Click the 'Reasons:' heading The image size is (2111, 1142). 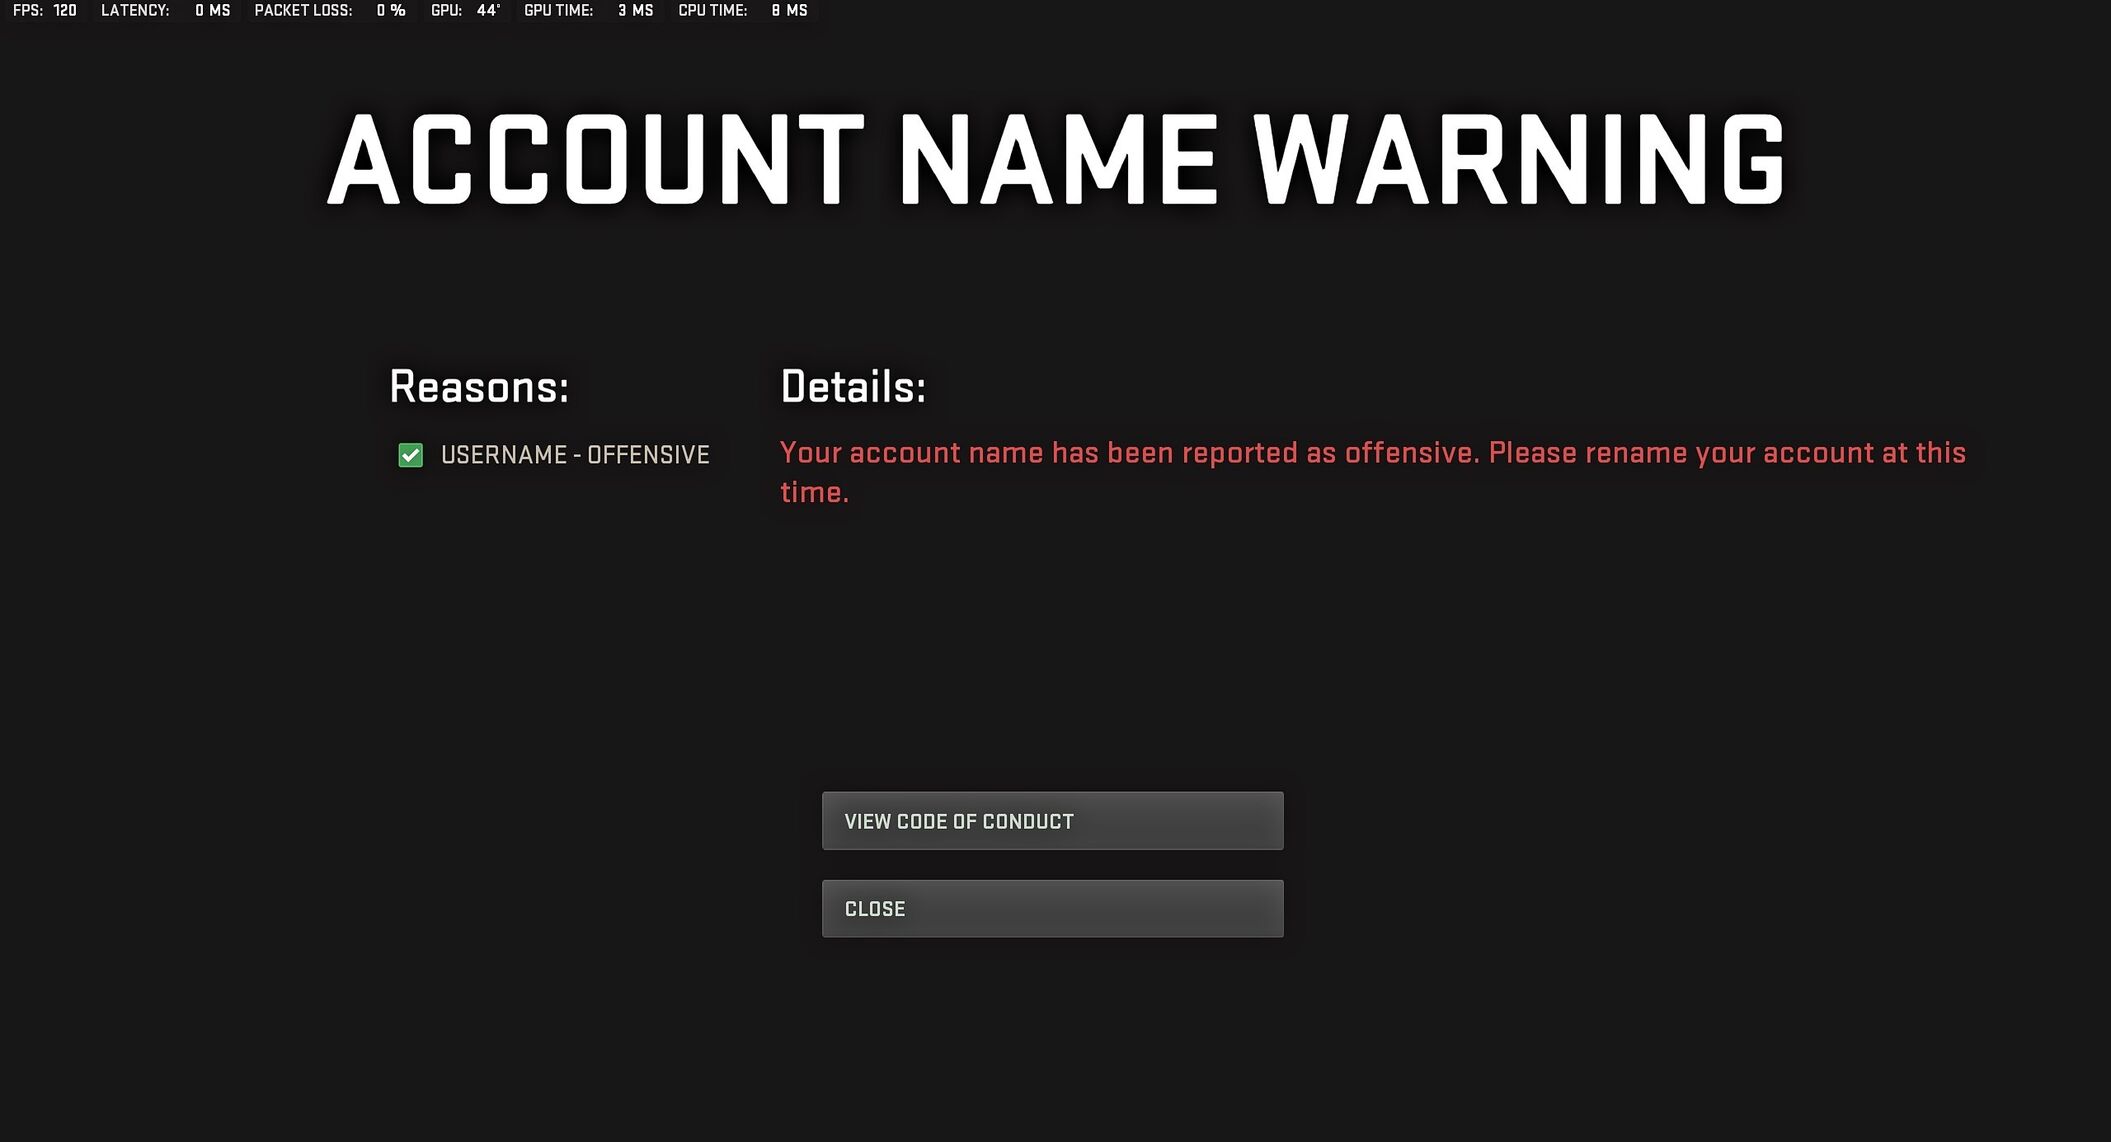tap(479, 386)
